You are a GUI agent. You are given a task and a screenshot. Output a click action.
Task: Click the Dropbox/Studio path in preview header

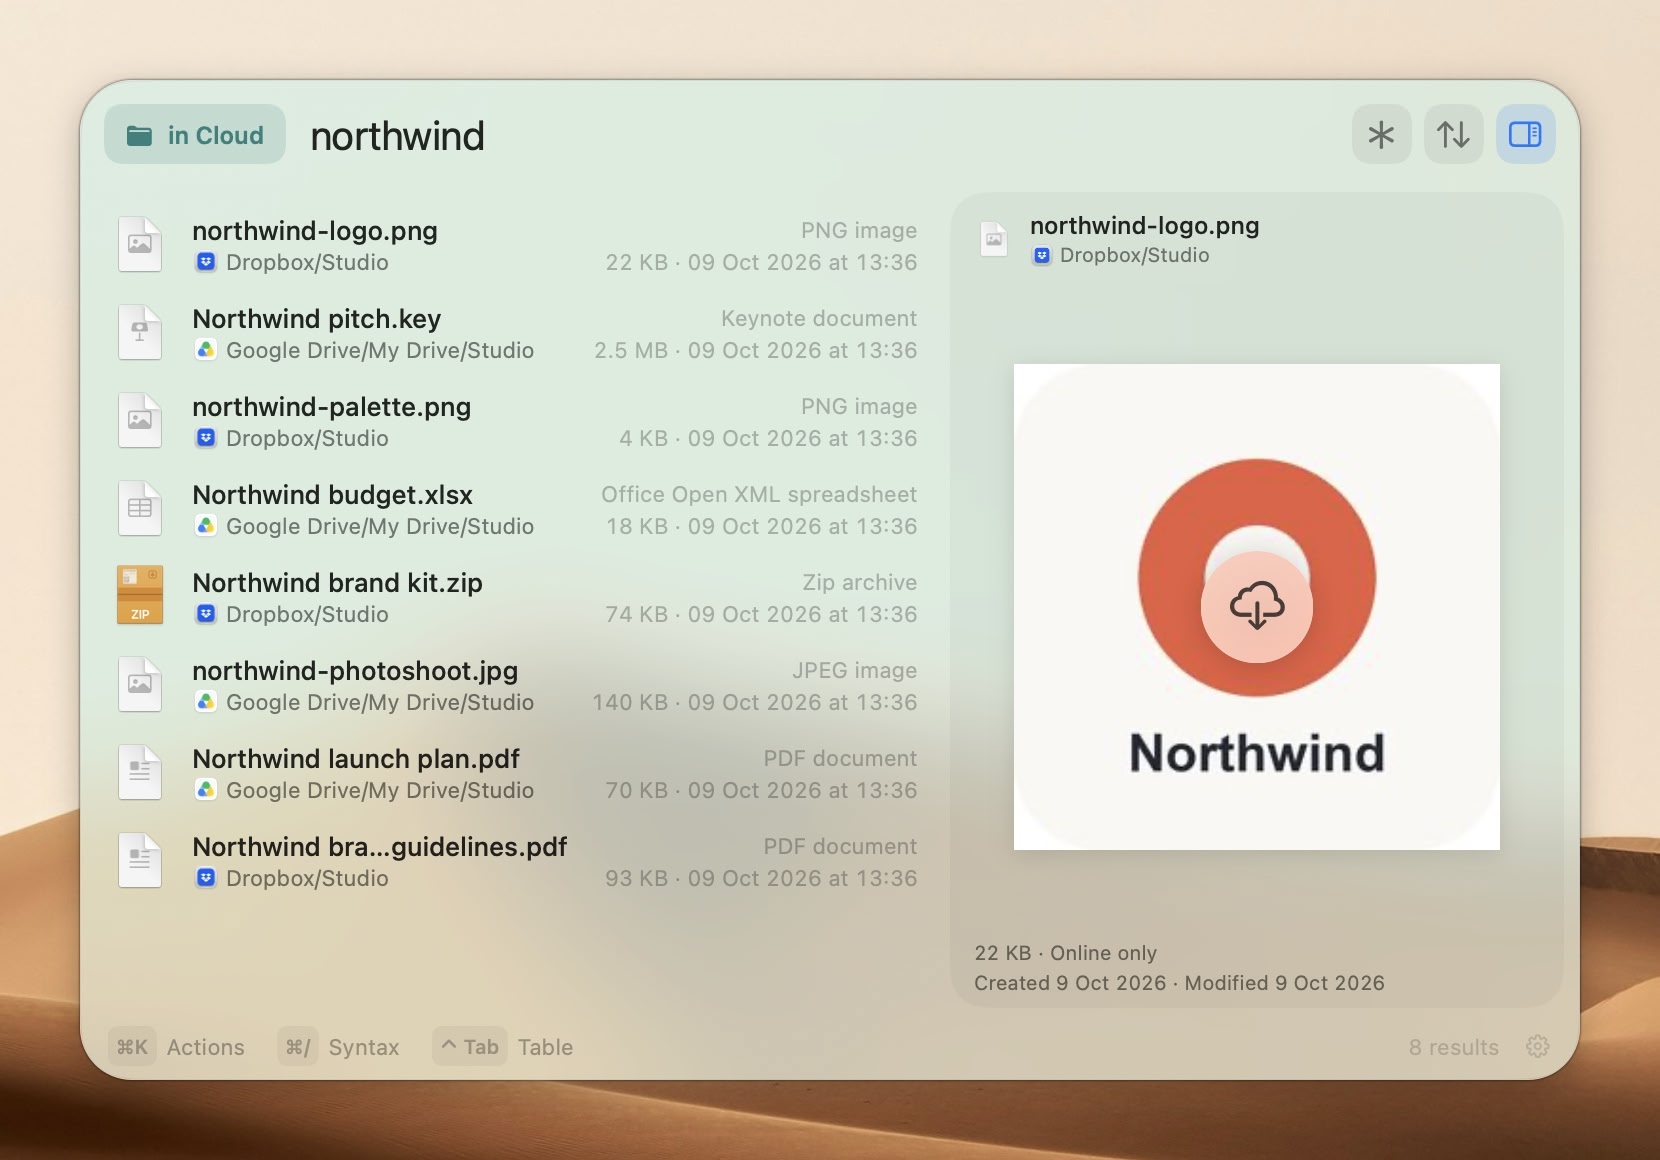click(x=1135, y=255)
